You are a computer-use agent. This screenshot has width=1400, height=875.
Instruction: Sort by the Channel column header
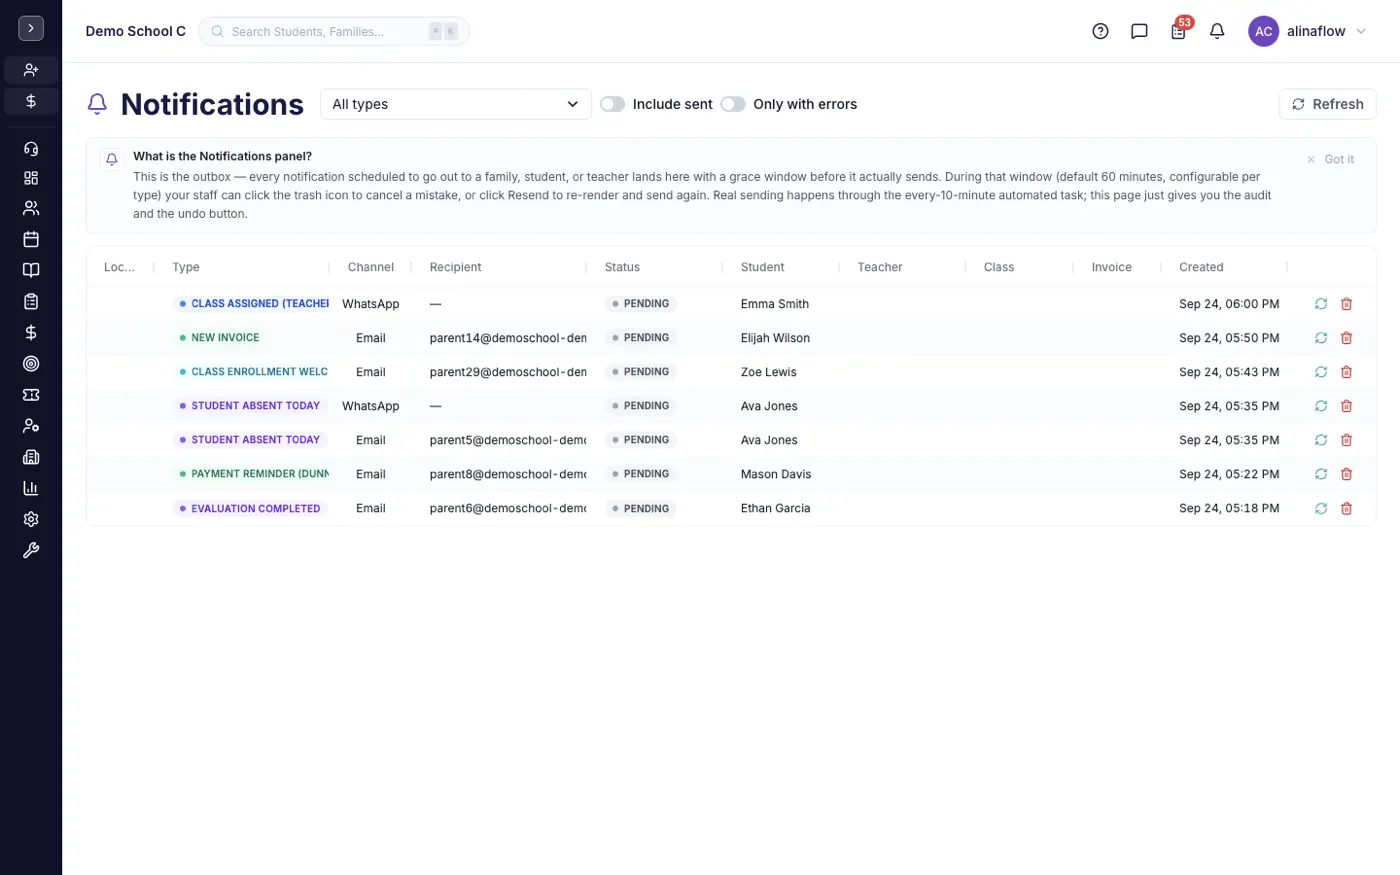pyautogui.click(x=371, y=267)
